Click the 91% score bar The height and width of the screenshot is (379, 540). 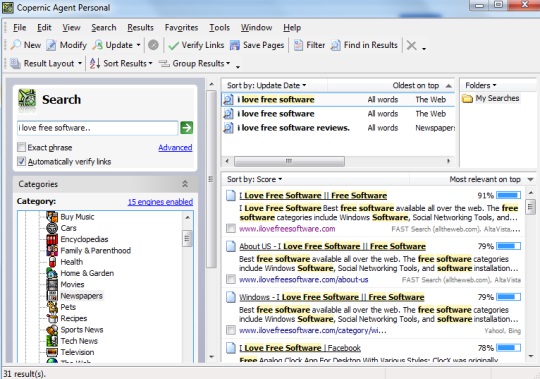click(508, 196)
